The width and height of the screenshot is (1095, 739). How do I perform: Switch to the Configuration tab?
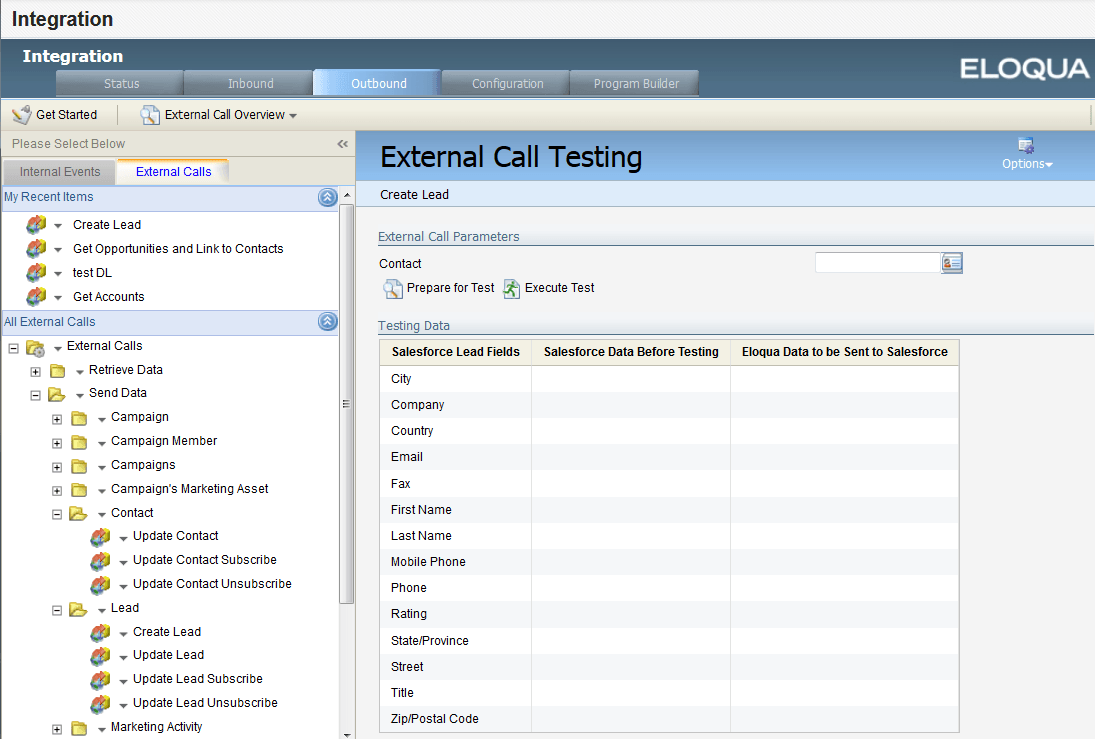[505, 83]
